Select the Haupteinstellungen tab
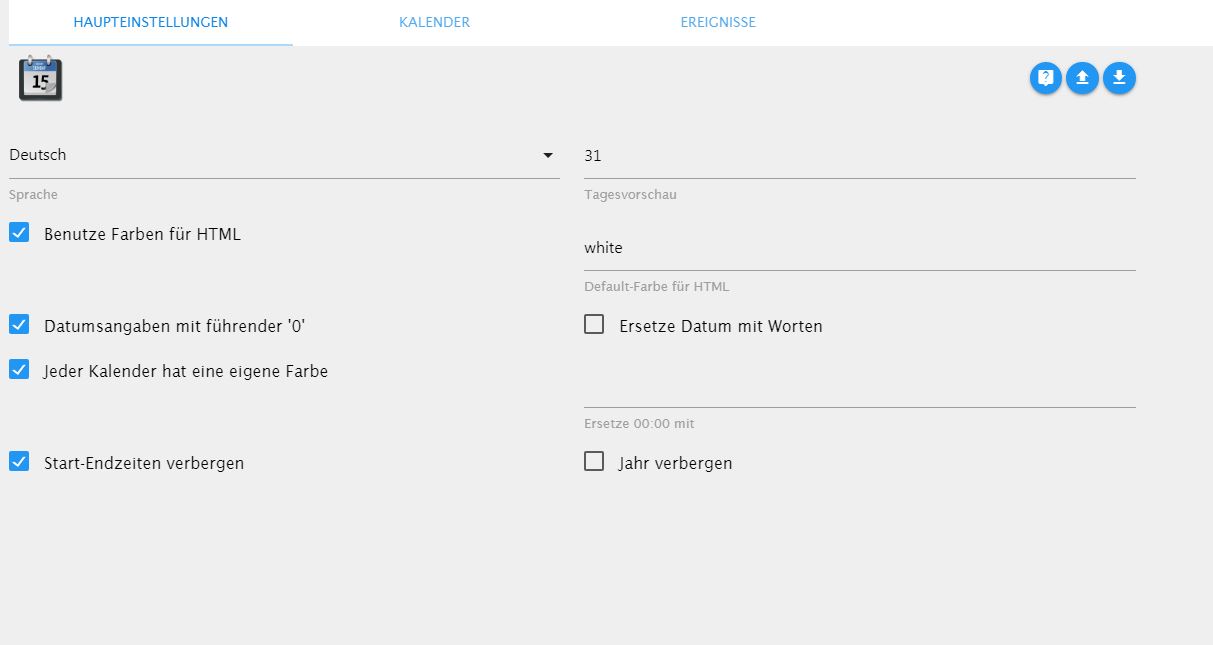 click(x=150, y=22)
